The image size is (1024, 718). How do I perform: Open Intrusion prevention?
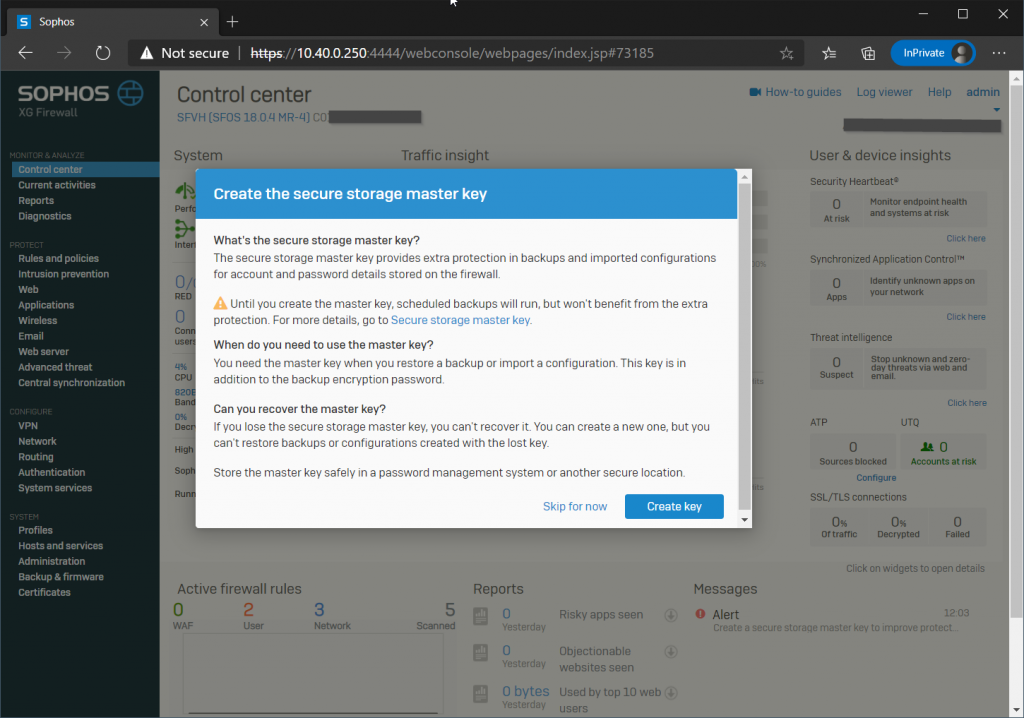click(63, 274)
